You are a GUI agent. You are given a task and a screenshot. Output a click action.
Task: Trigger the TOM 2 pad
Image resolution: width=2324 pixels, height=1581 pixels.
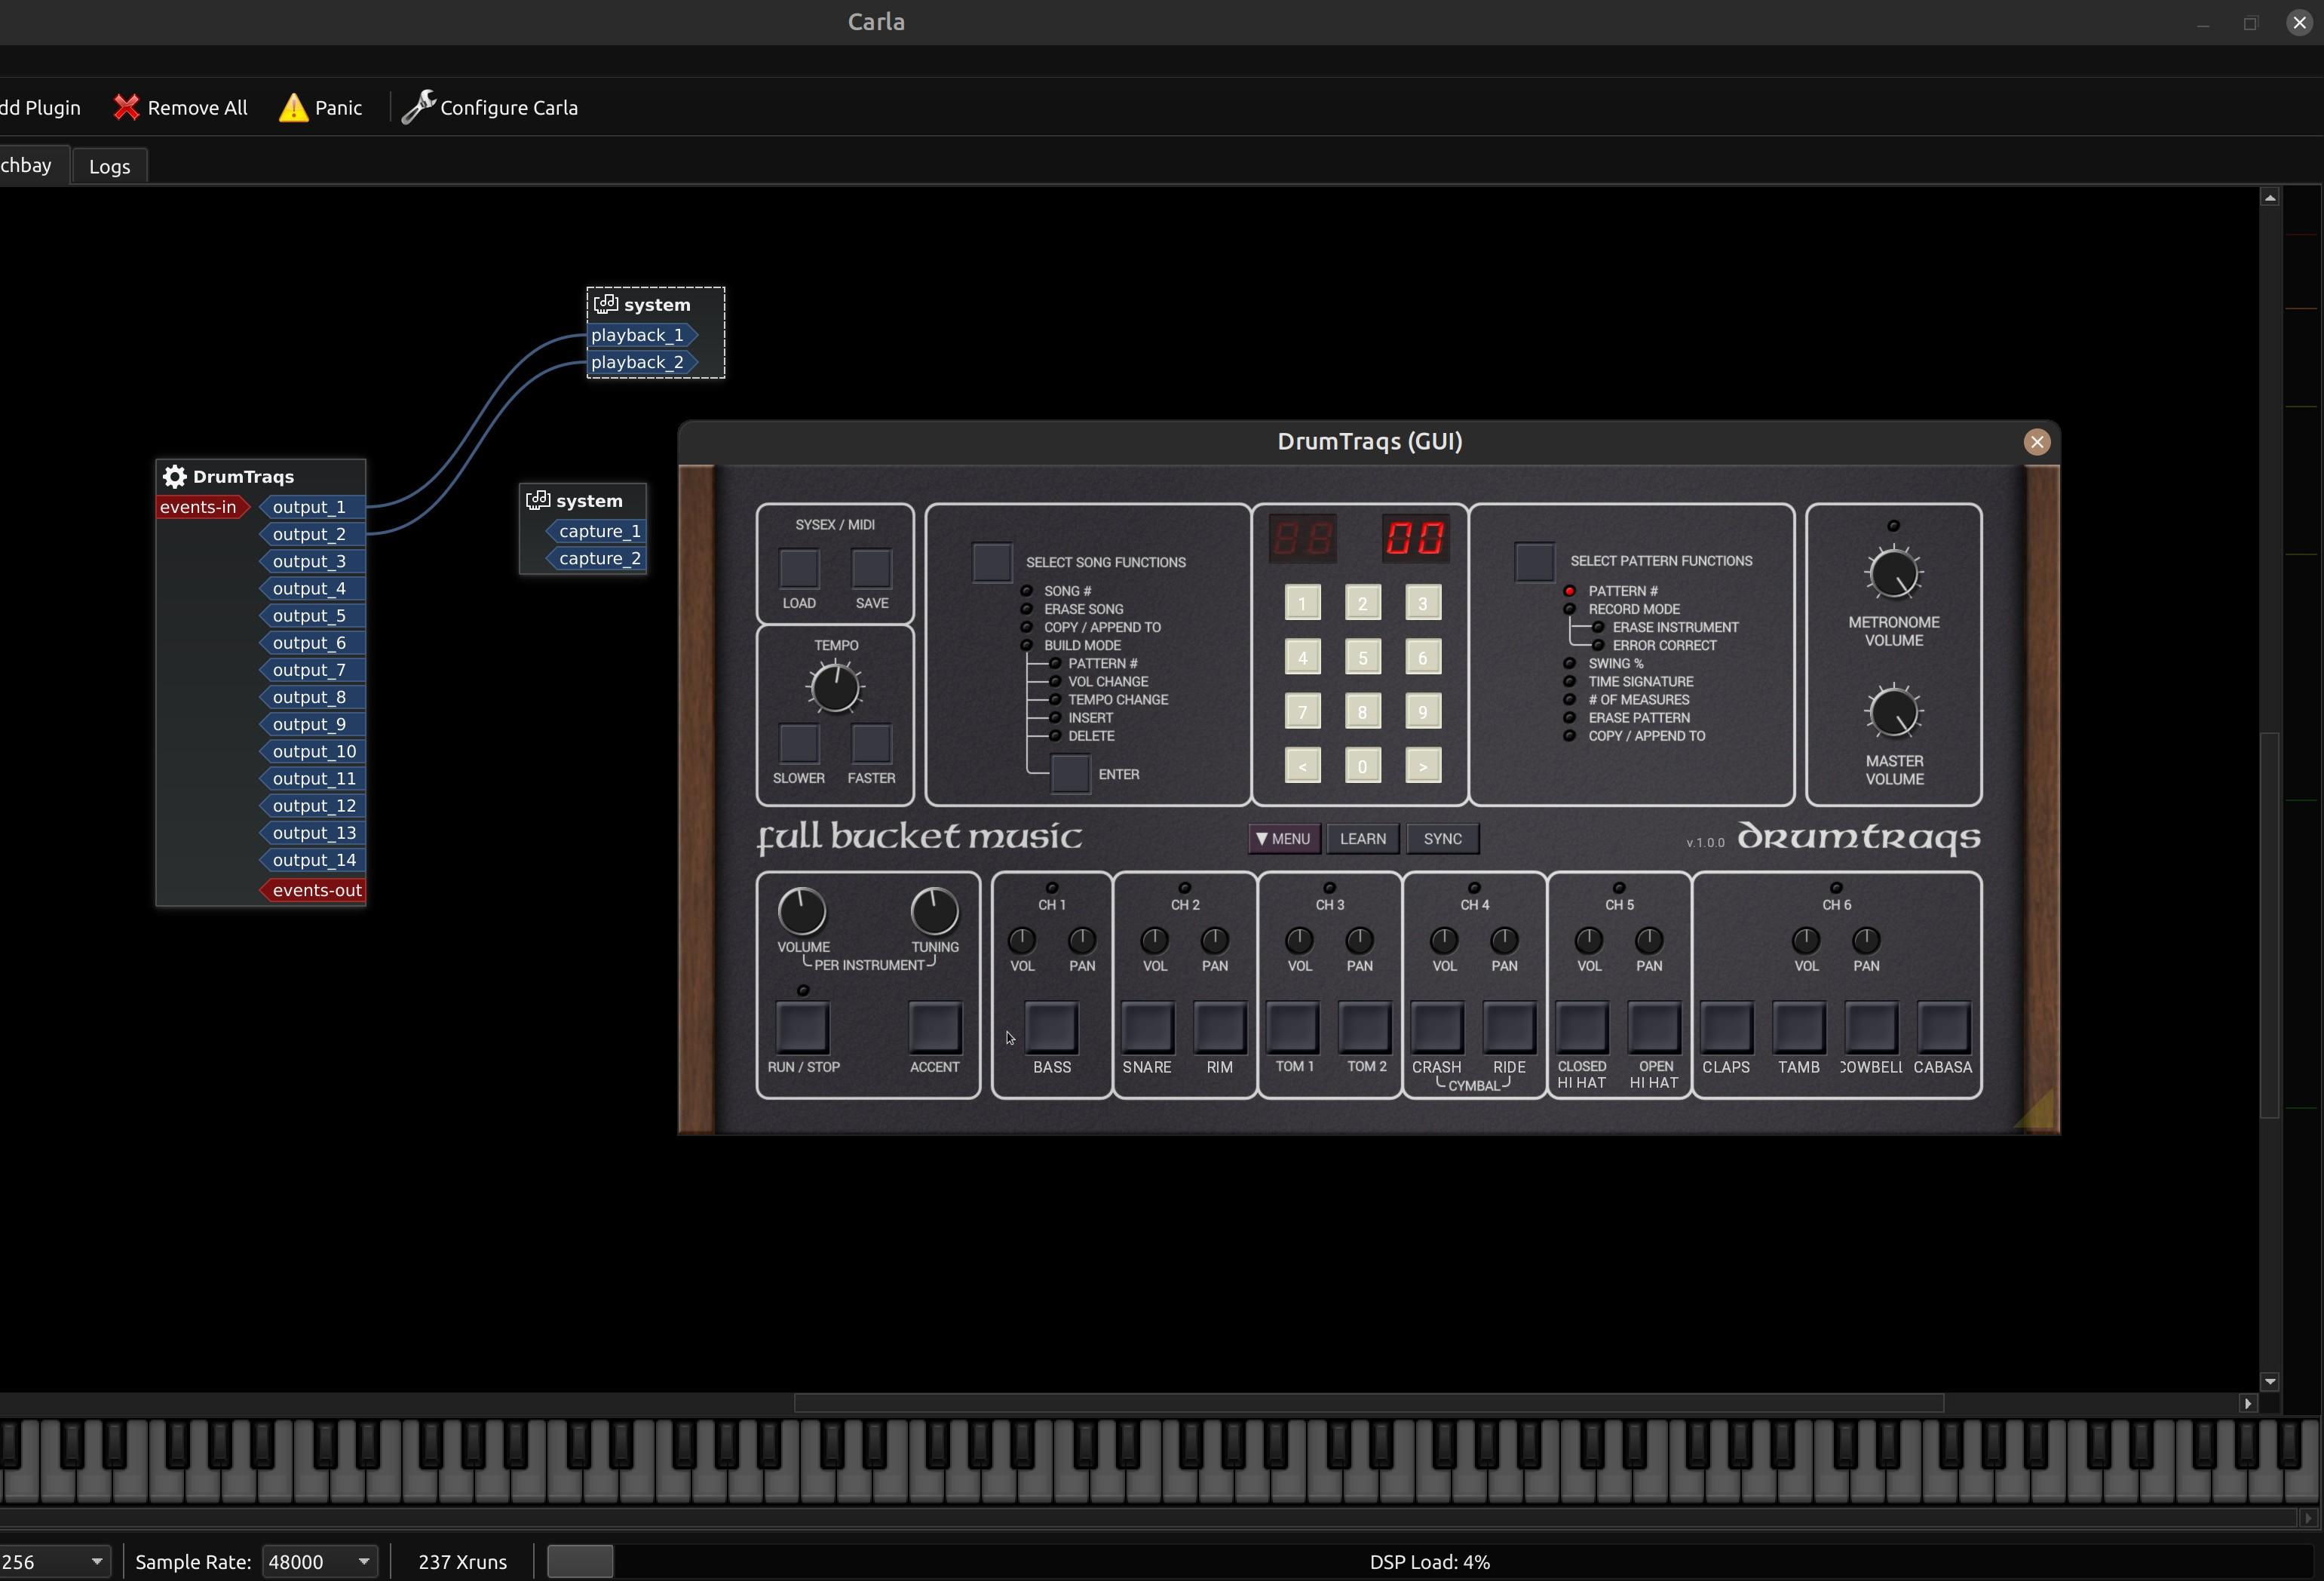tap(1365, 1027)
